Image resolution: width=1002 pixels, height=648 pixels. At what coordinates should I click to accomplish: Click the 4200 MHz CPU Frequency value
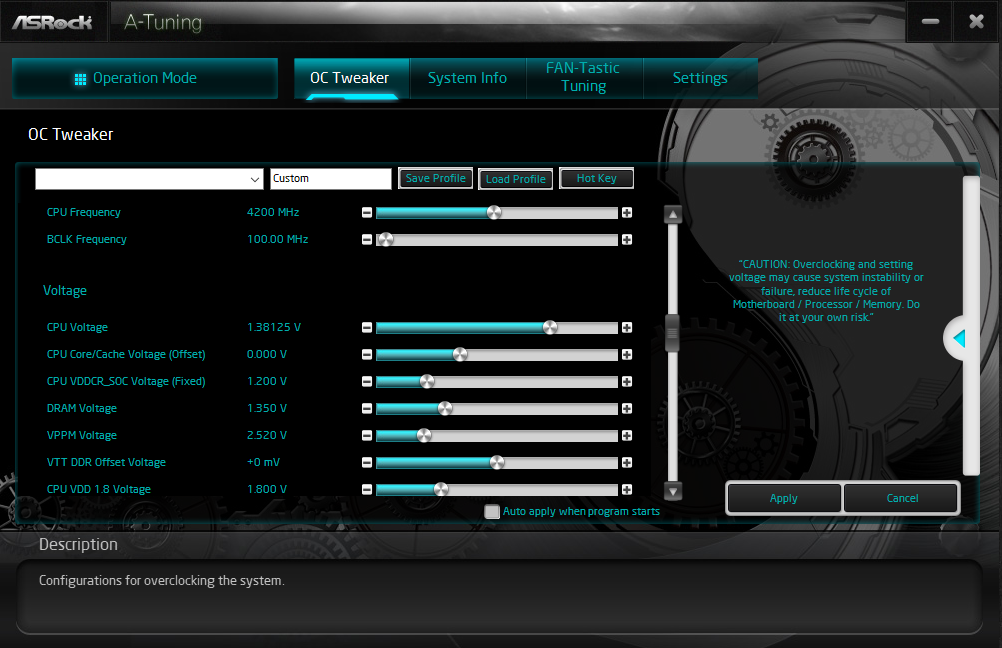[273, 212]
